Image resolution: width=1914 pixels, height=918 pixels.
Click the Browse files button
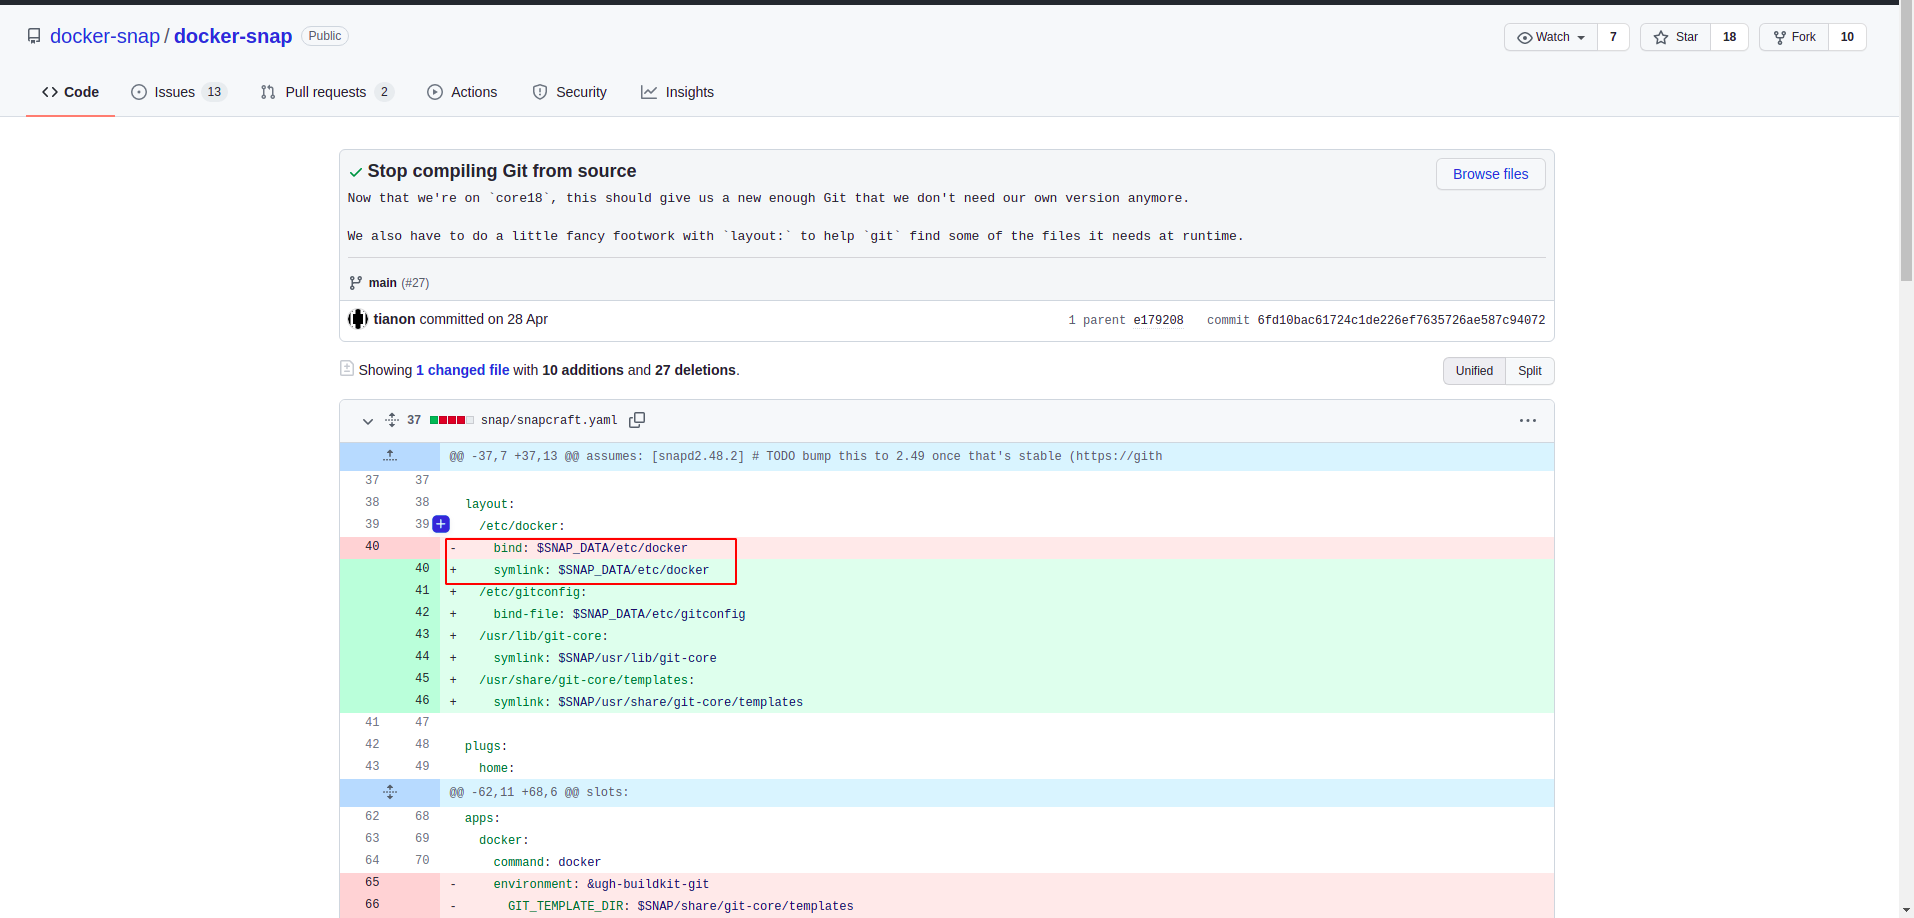[x=1490, y=174]
